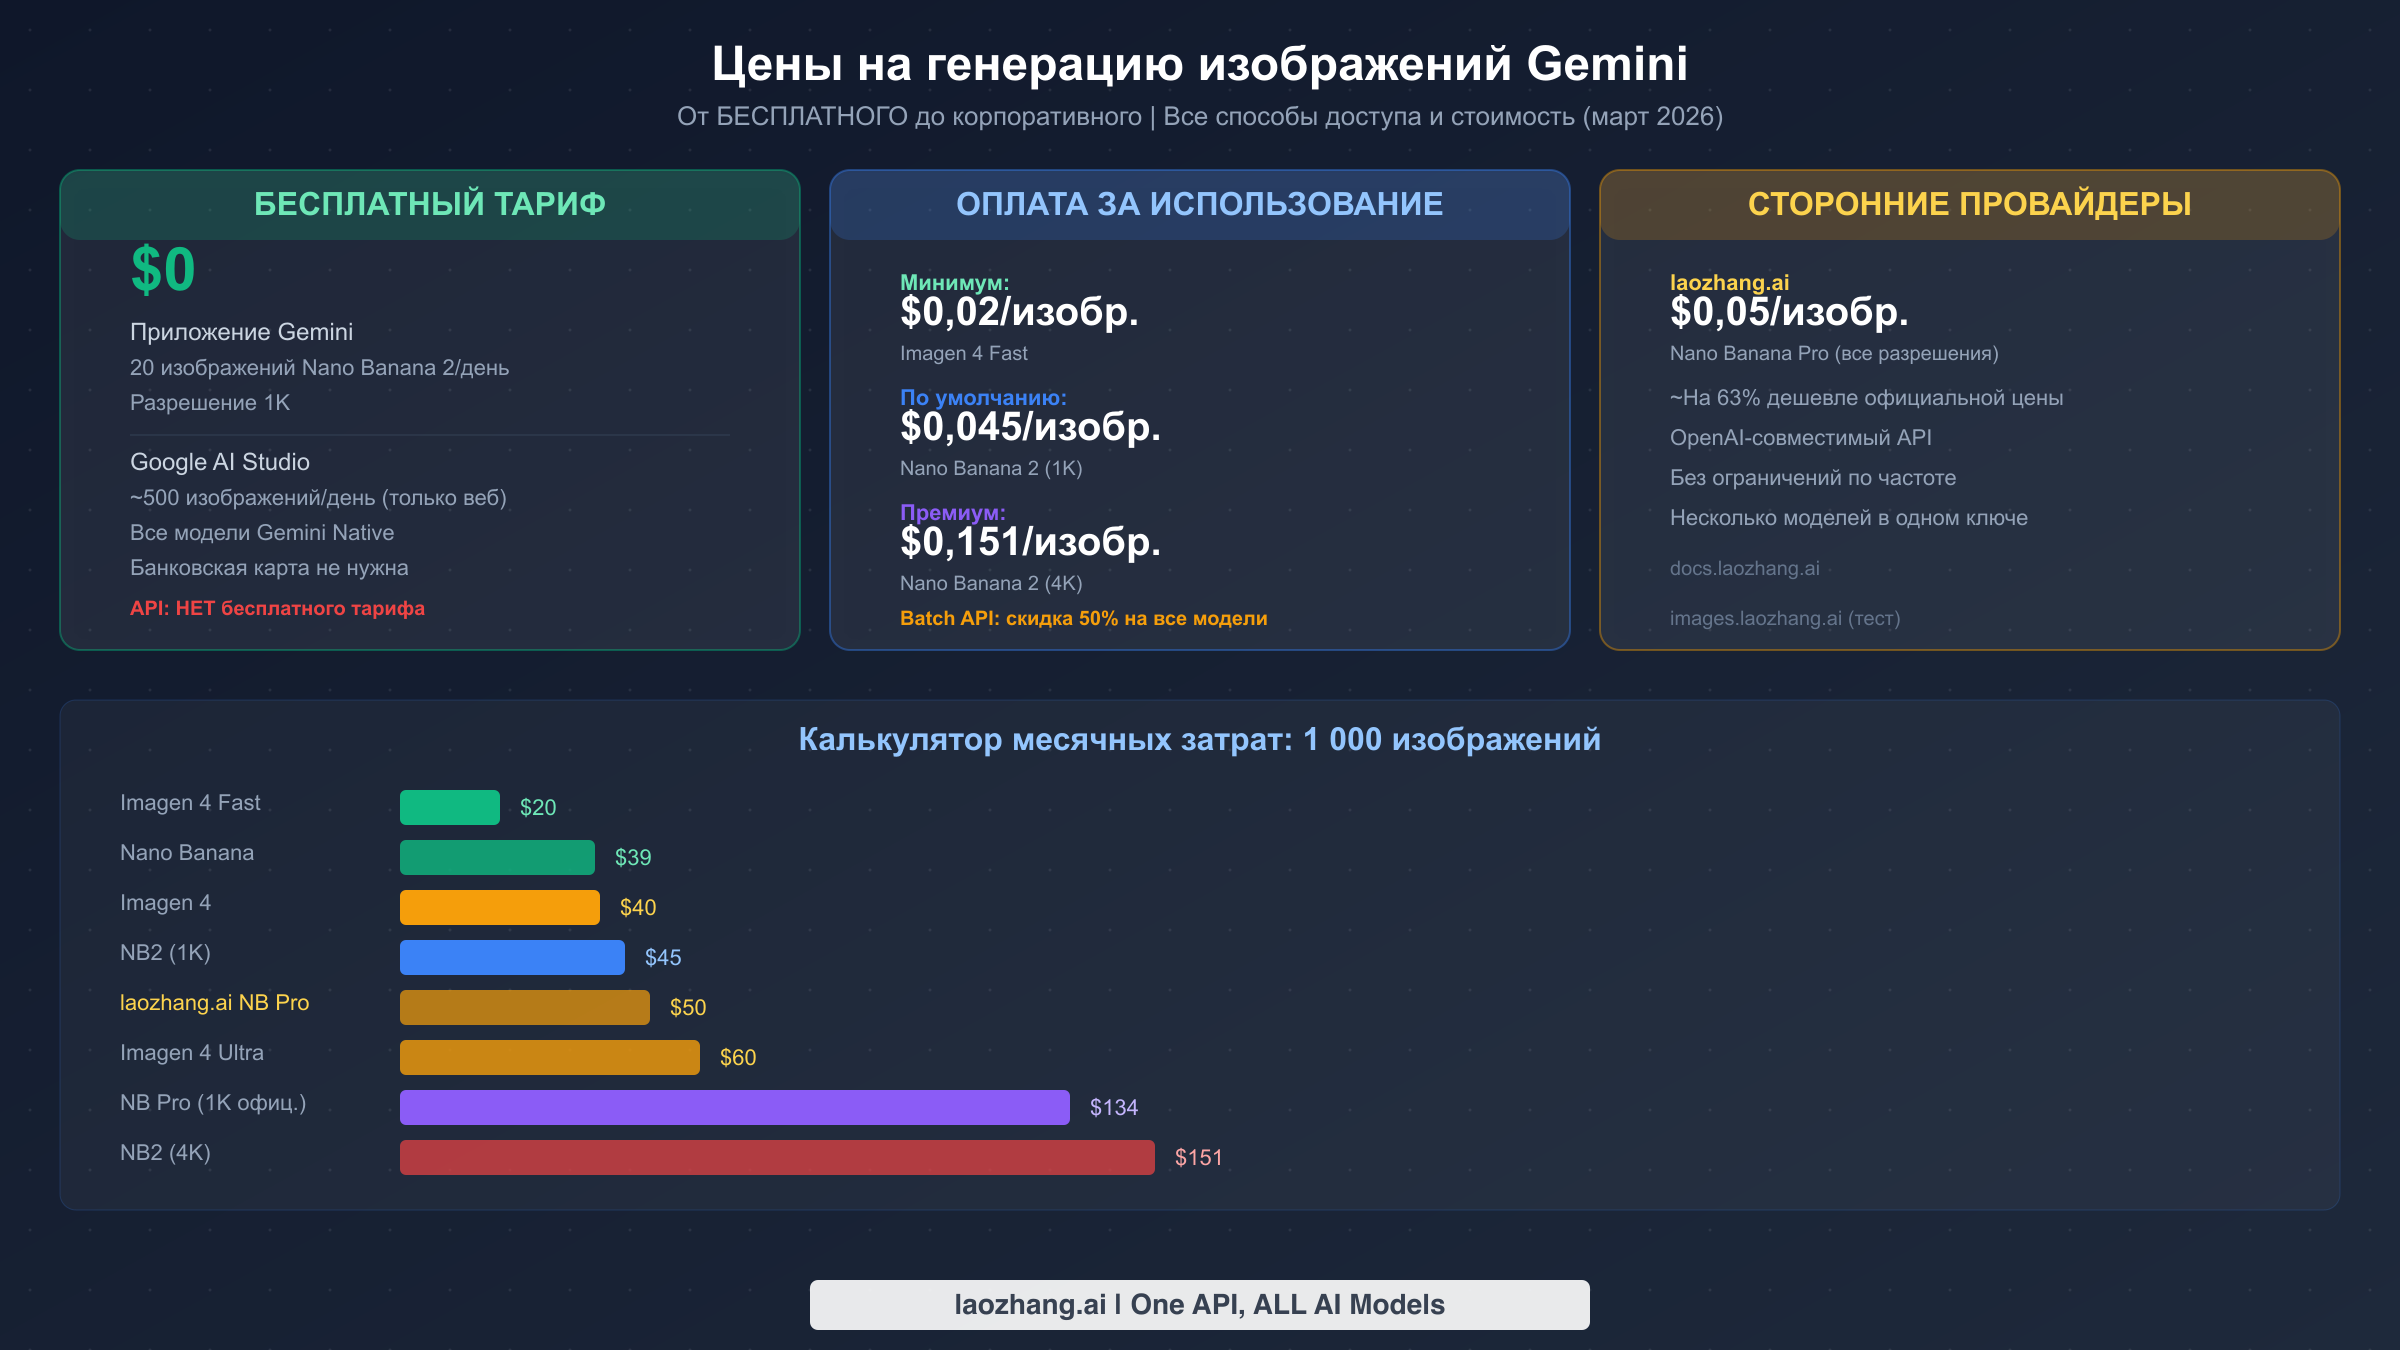Click the NB2 (4K) $151 red bar

(777, 1157)
